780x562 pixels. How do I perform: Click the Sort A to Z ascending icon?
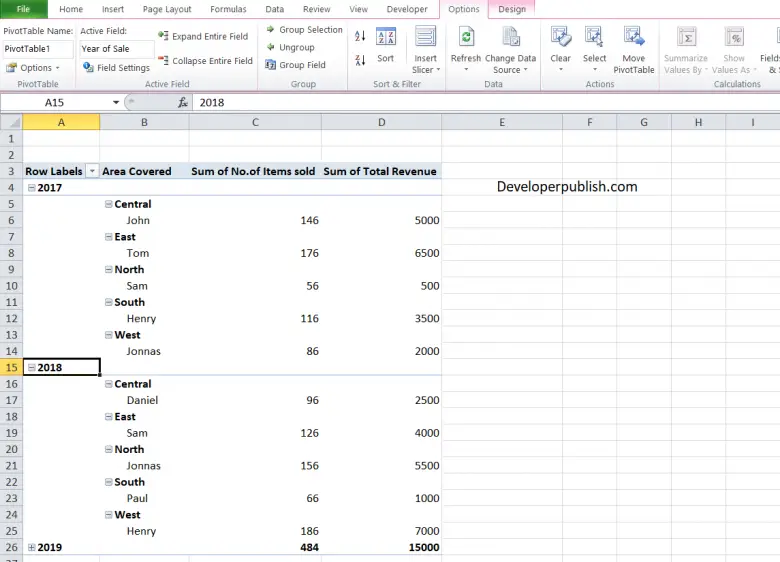[x=360, y=36]
